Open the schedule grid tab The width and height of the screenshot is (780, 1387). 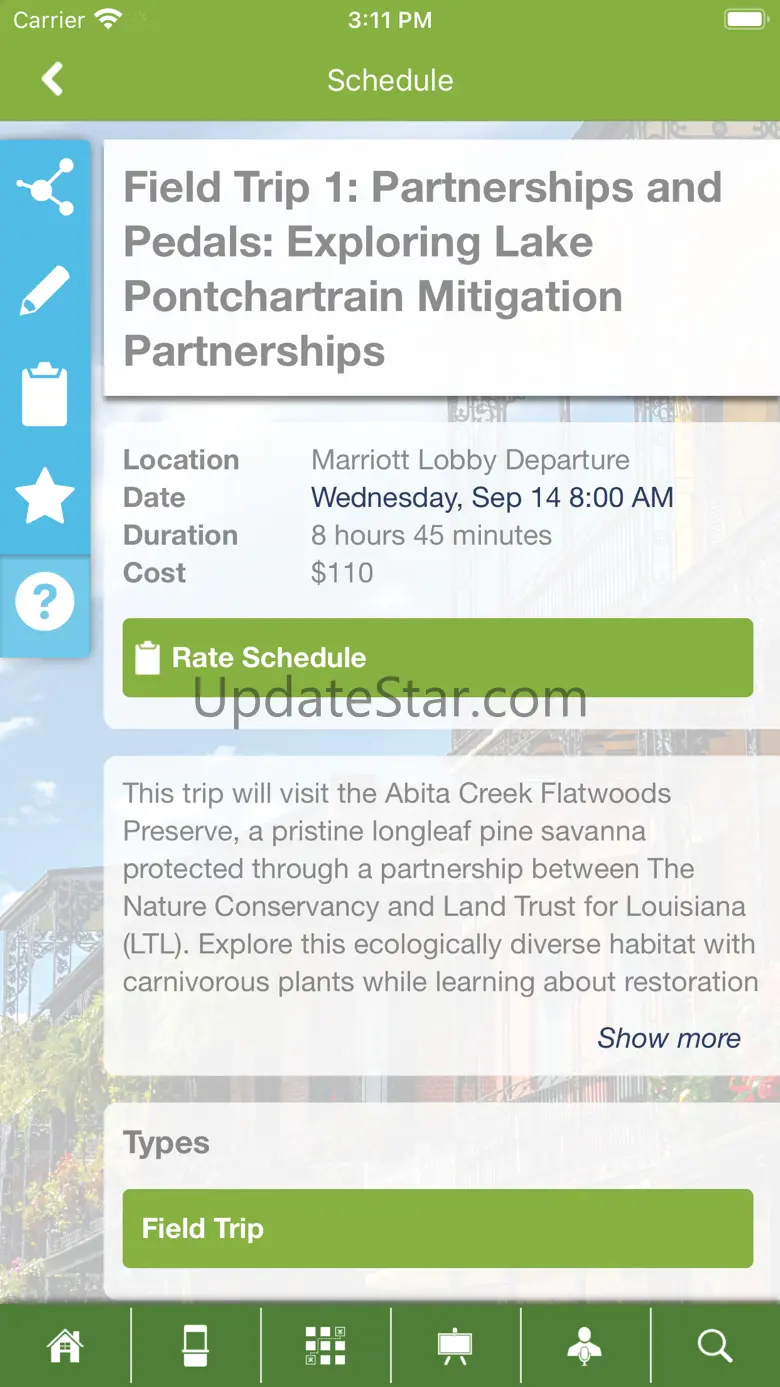point(325,1346)
